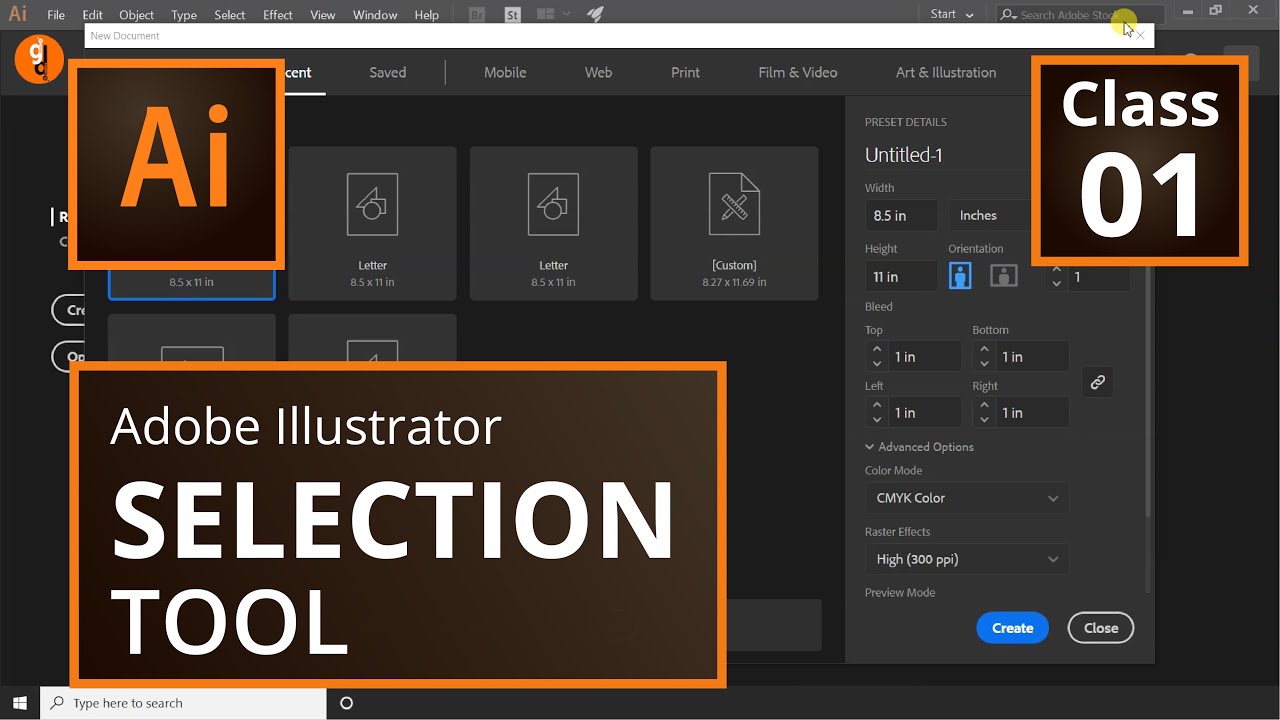Open the Object menu
Image resolution: width=1280 pixels, height=720 pixels.
pos(137,15)
